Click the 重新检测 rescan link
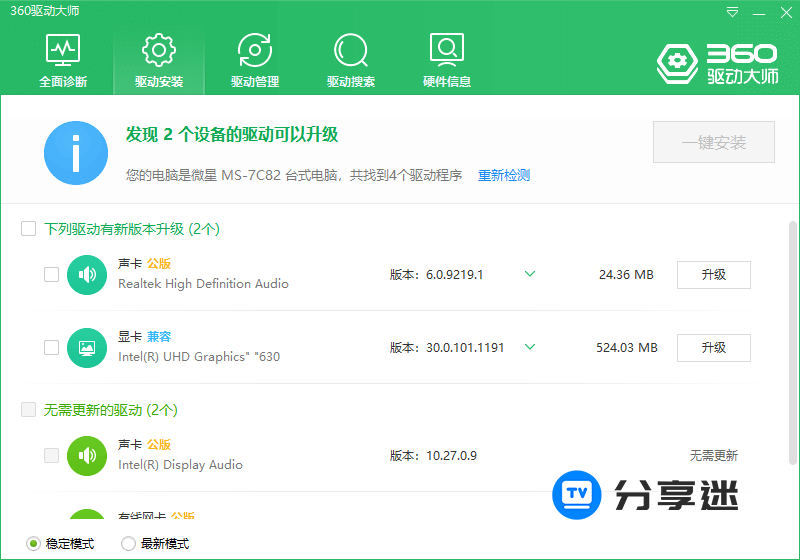 [x=503, y=175]
